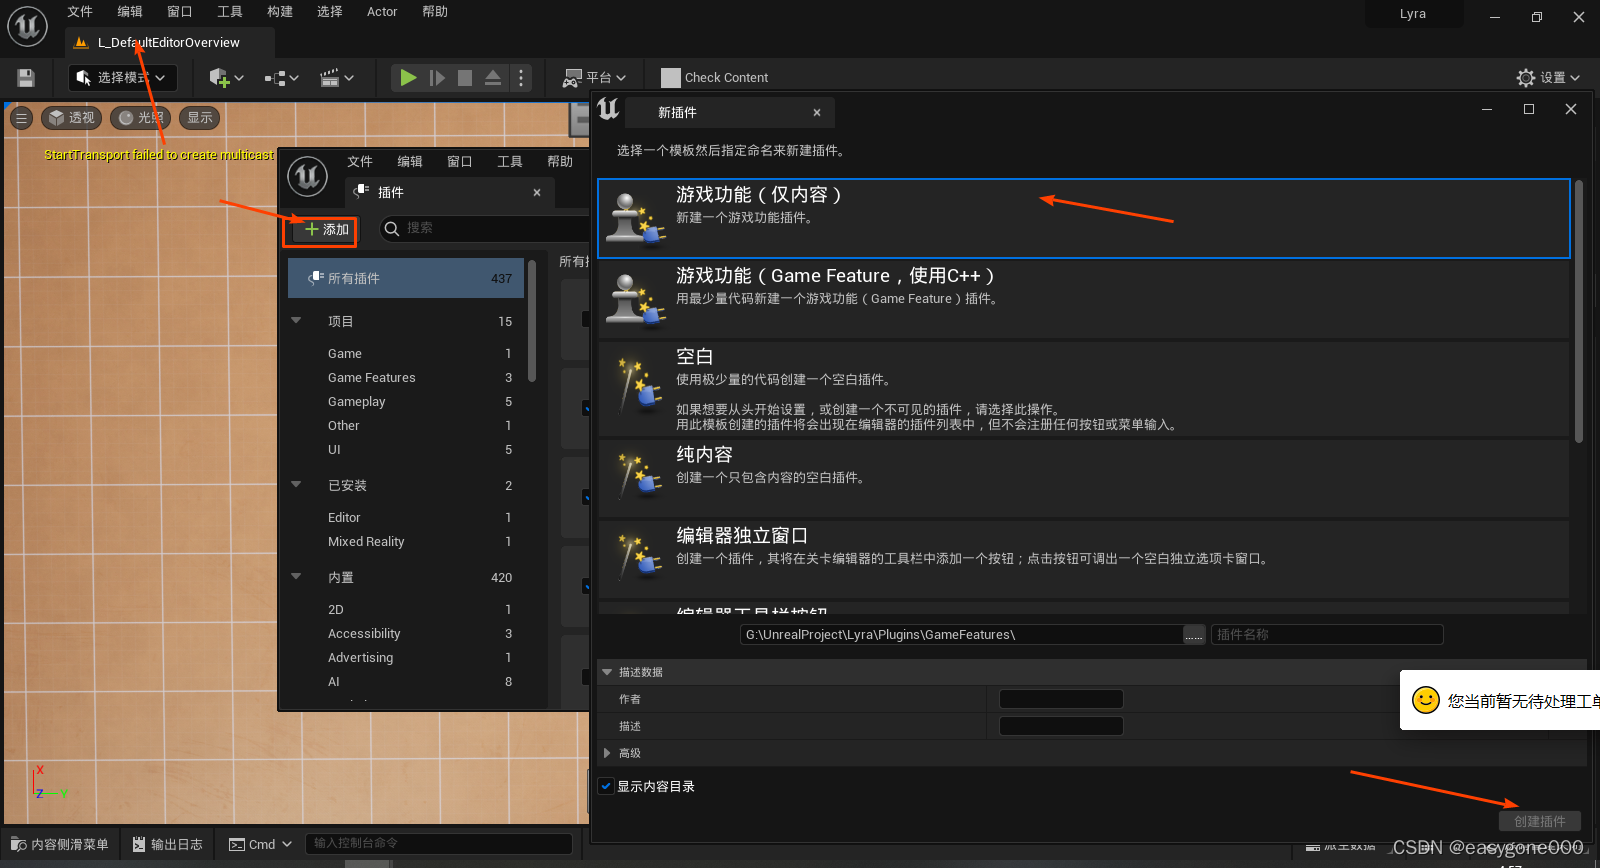Click the 插件名称 plugin name field

1327,635
